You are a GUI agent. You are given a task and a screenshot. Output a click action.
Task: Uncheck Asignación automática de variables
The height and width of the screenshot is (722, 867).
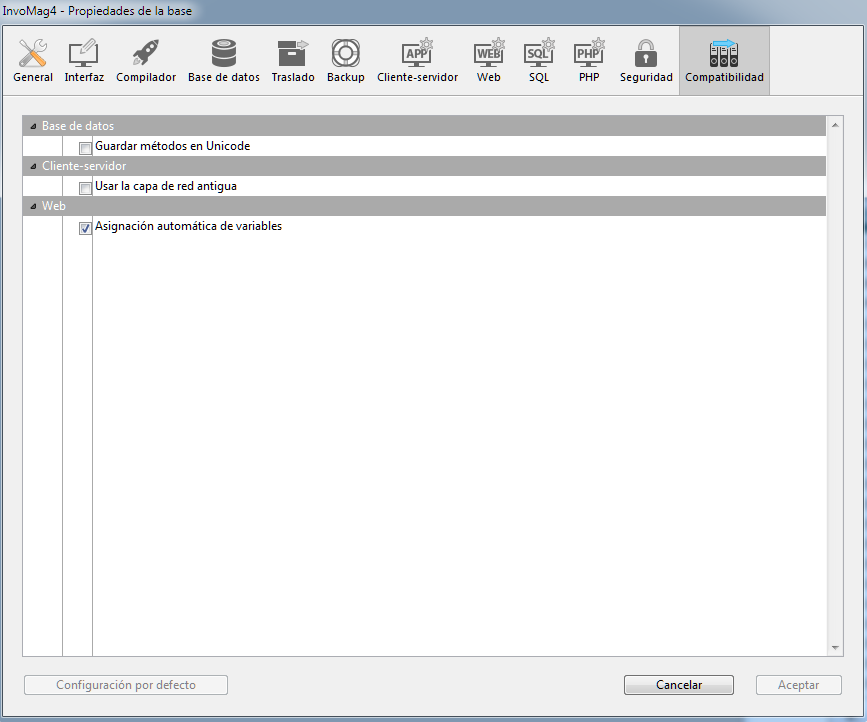[85, 228]
